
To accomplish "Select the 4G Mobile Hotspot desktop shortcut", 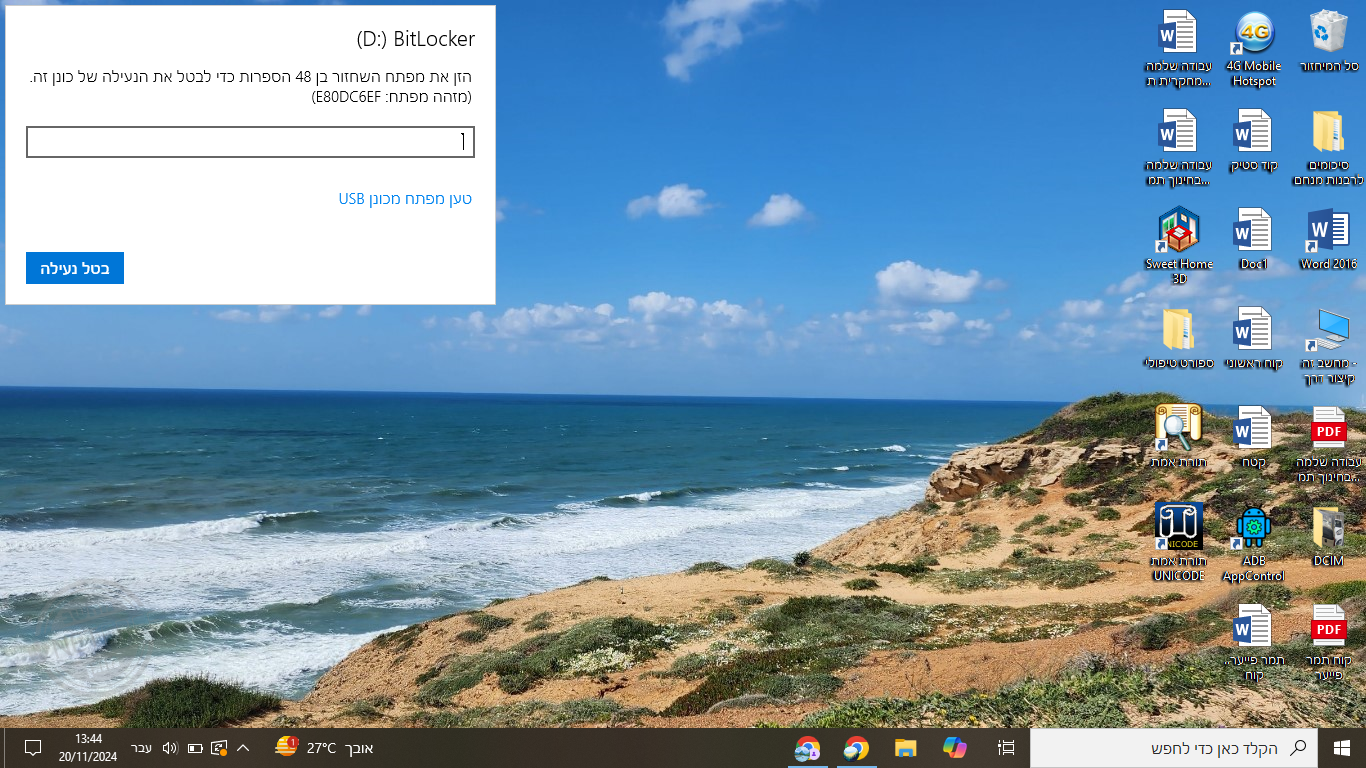I will click(x=1254, y=49).
